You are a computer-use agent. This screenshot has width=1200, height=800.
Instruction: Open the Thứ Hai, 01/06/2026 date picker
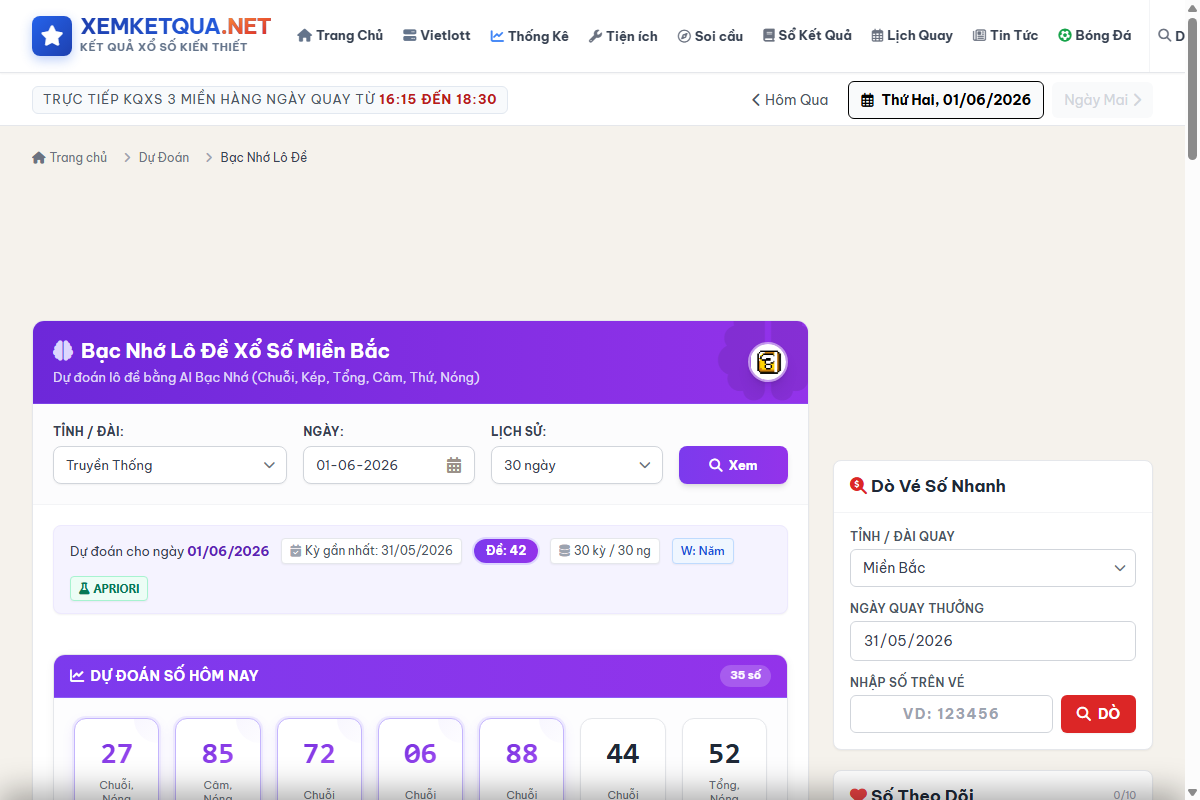[x=946, y=100]
